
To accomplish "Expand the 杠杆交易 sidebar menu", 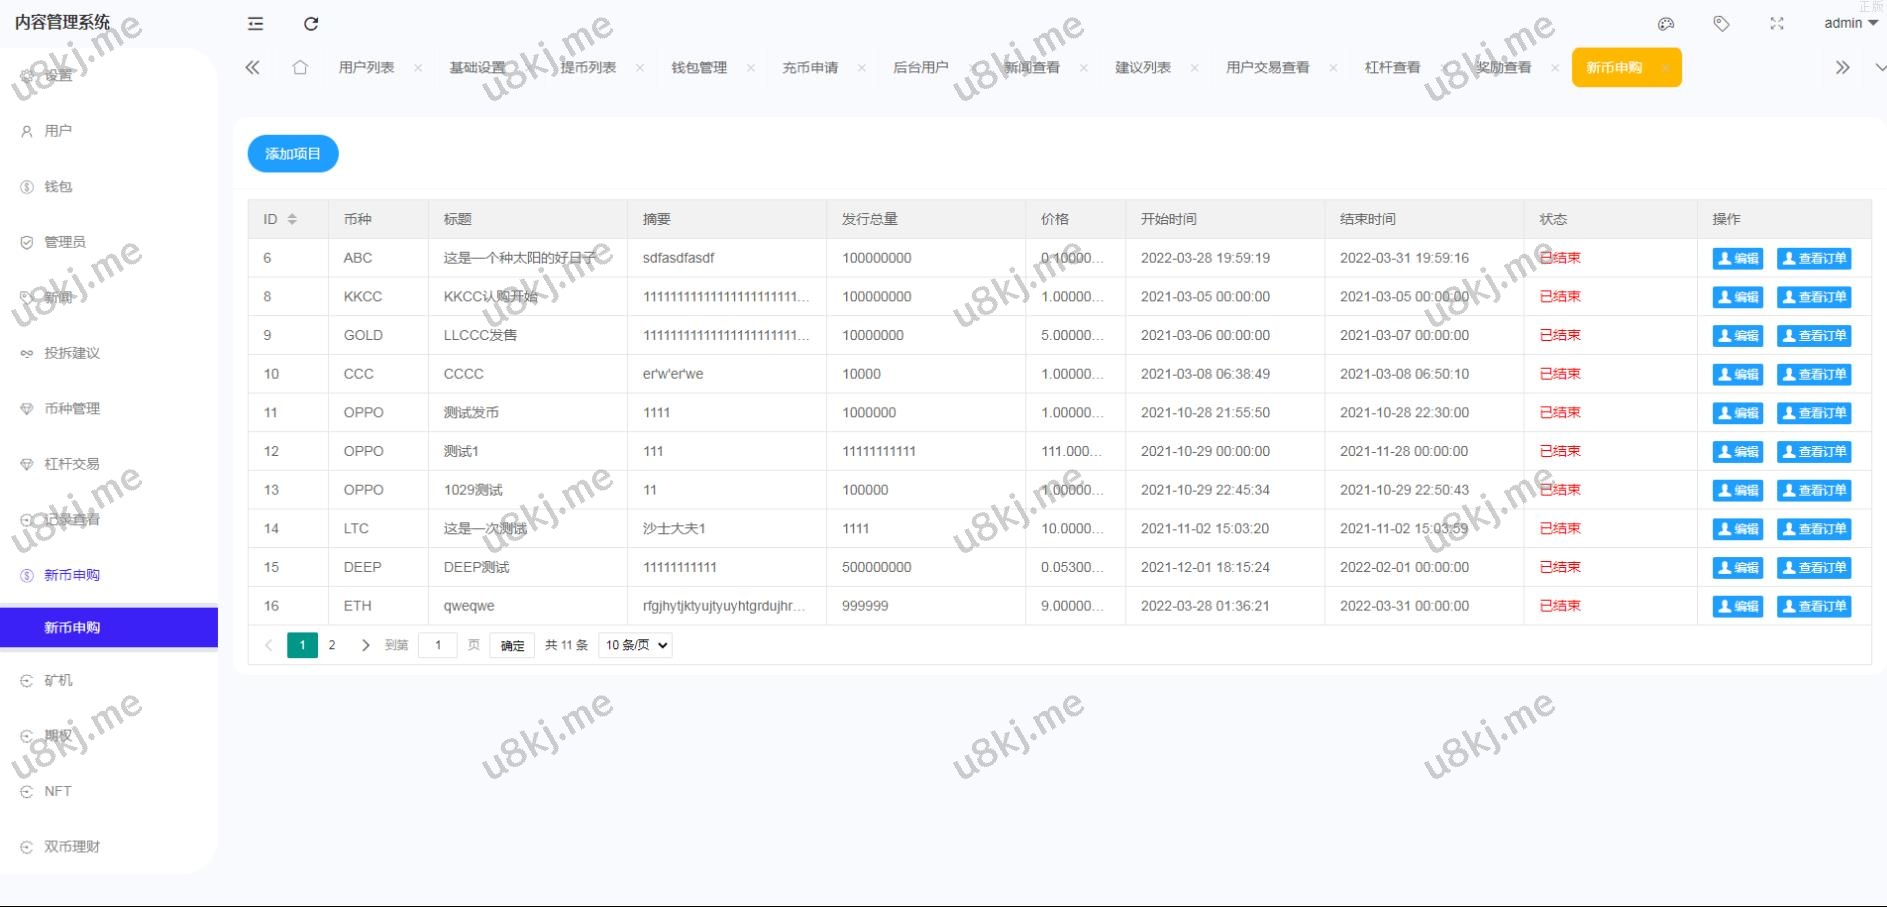I will pos(71,464).
